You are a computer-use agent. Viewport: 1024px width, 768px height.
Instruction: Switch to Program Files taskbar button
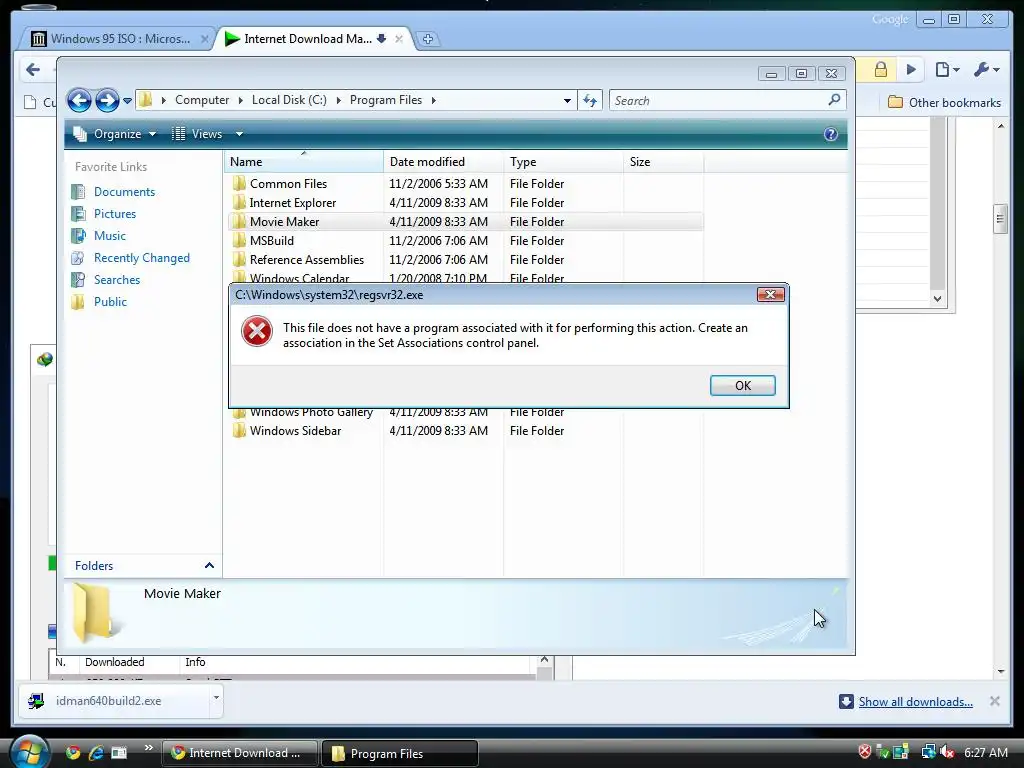[x=400, y=753]
